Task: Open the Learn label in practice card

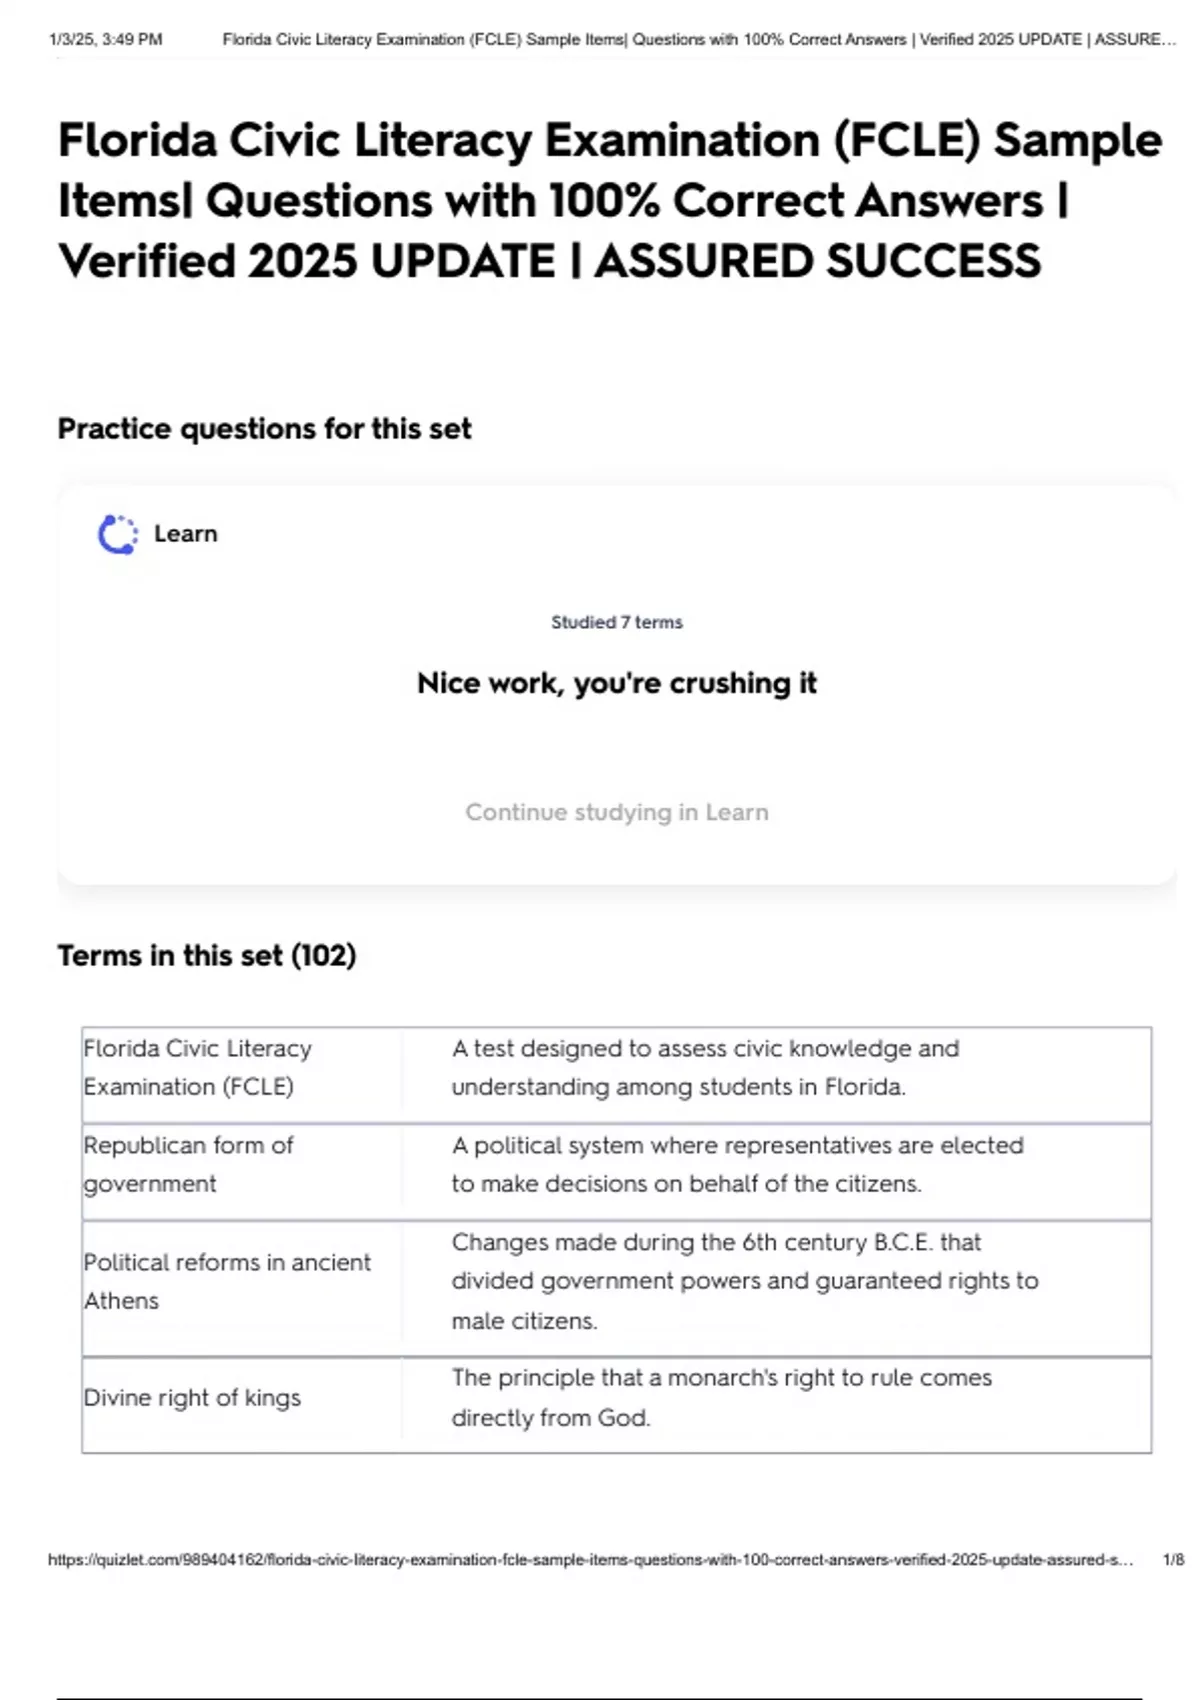Action: [185, 534]
